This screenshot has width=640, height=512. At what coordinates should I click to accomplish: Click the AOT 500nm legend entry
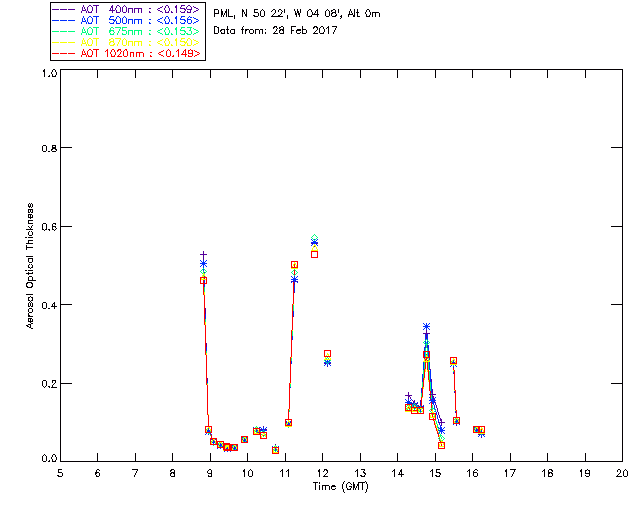click(x=126, y=20)
